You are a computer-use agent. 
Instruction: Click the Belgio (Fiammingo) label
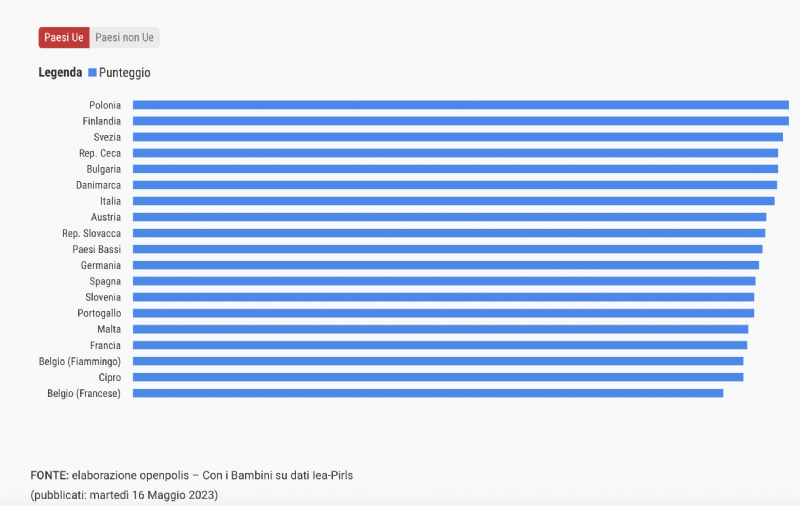point(80,361)
